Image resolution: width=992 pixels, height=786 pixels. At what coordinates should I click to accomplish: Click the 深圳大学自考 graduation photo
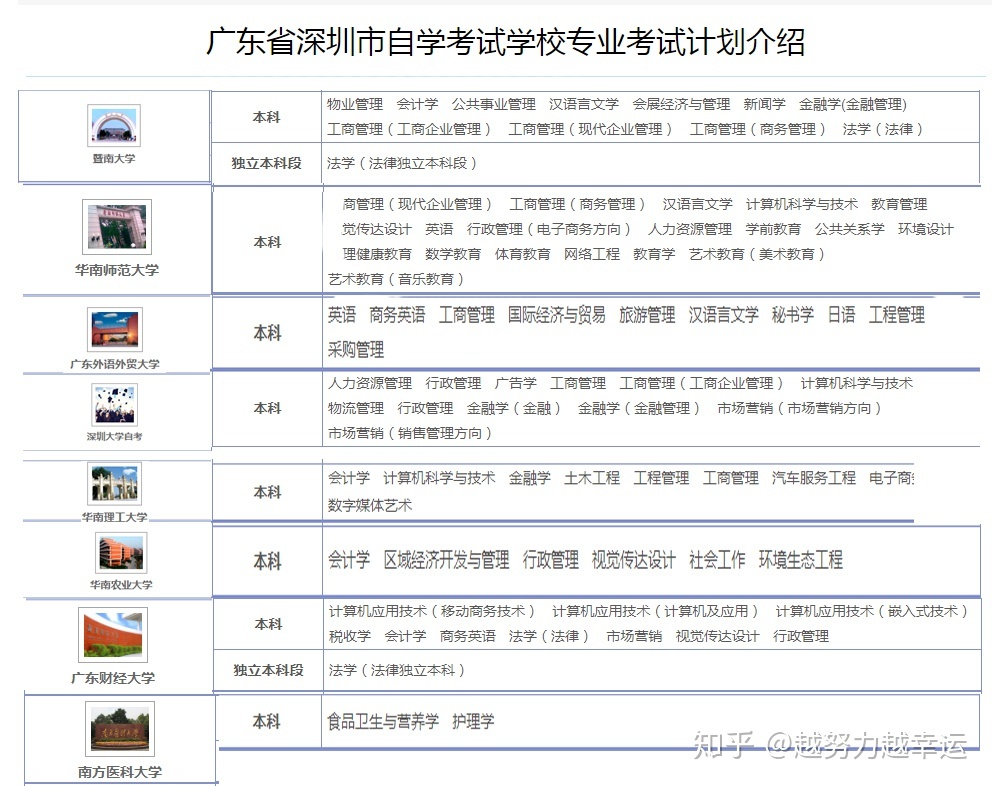coord(115,405)
